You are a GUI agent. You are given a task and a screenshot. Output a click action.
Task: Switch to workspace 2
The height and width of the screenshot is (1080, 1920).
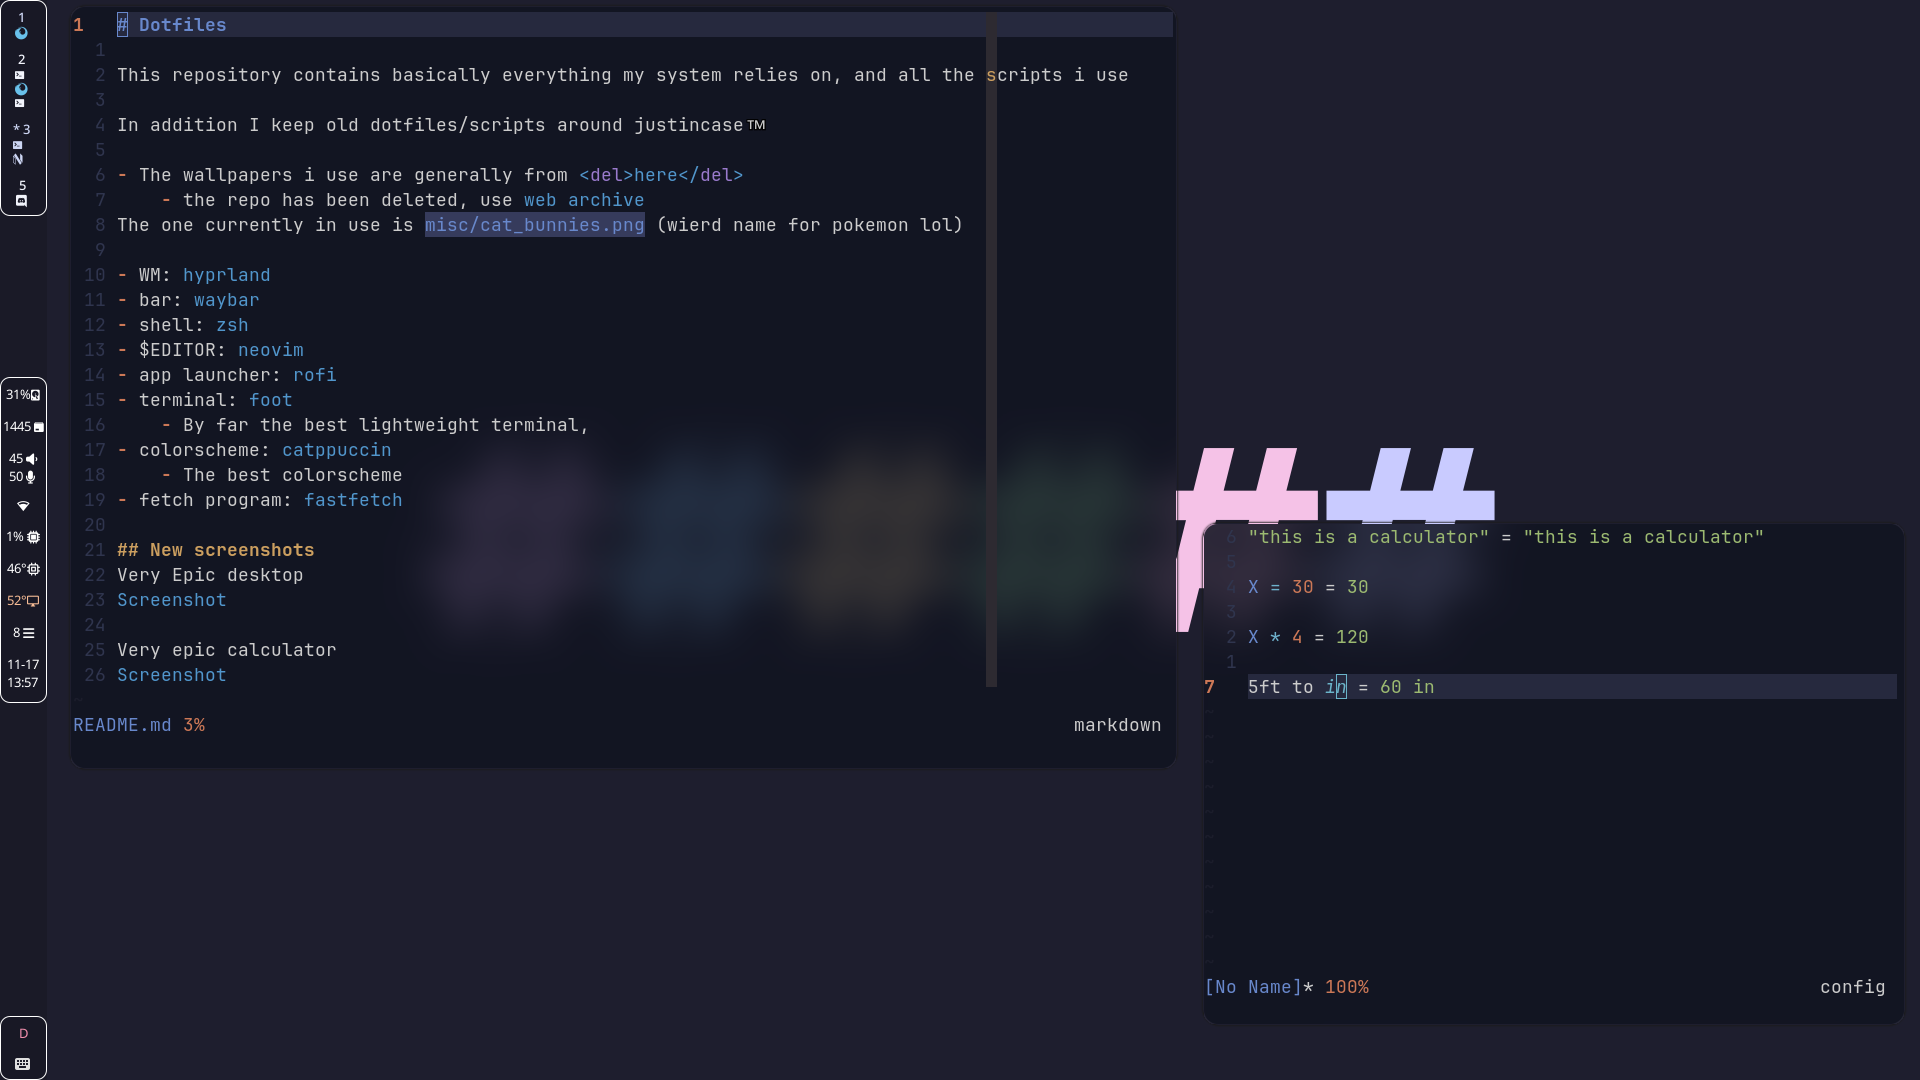tap(21, 60)
